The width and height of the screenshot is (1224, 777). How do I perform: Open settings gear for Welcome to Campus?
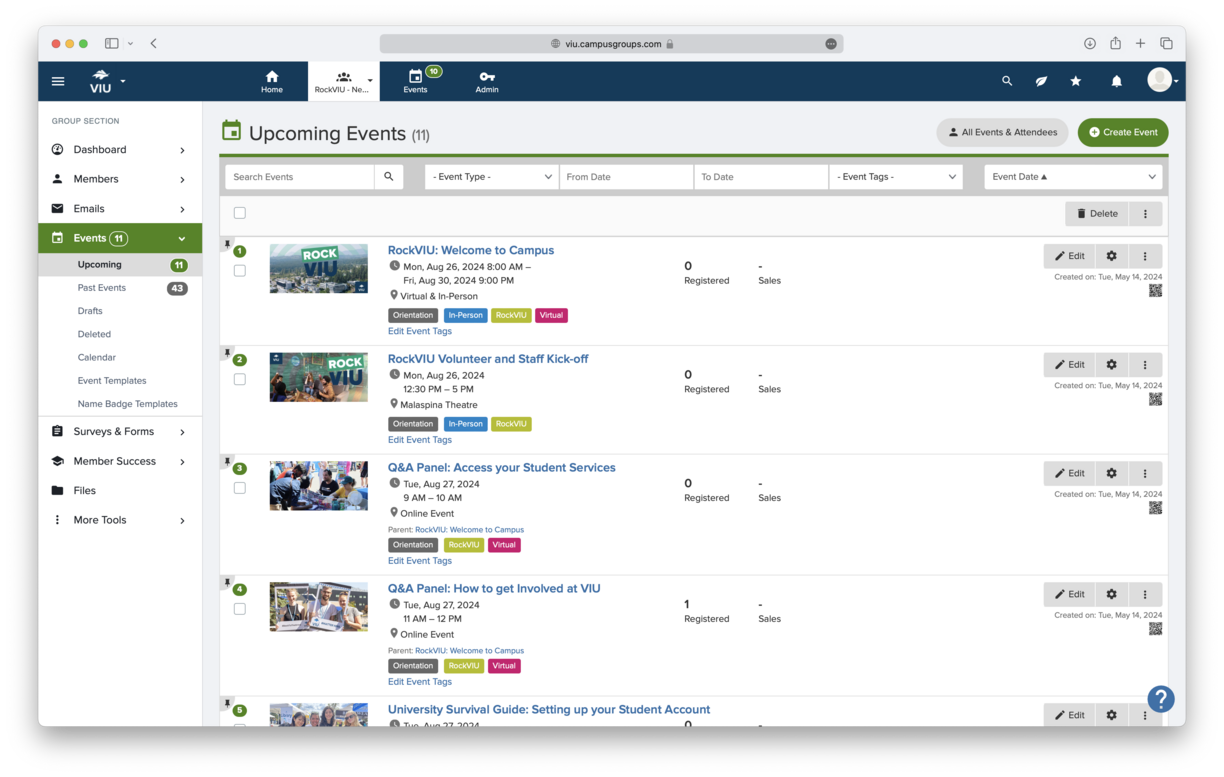(1111, 256)
